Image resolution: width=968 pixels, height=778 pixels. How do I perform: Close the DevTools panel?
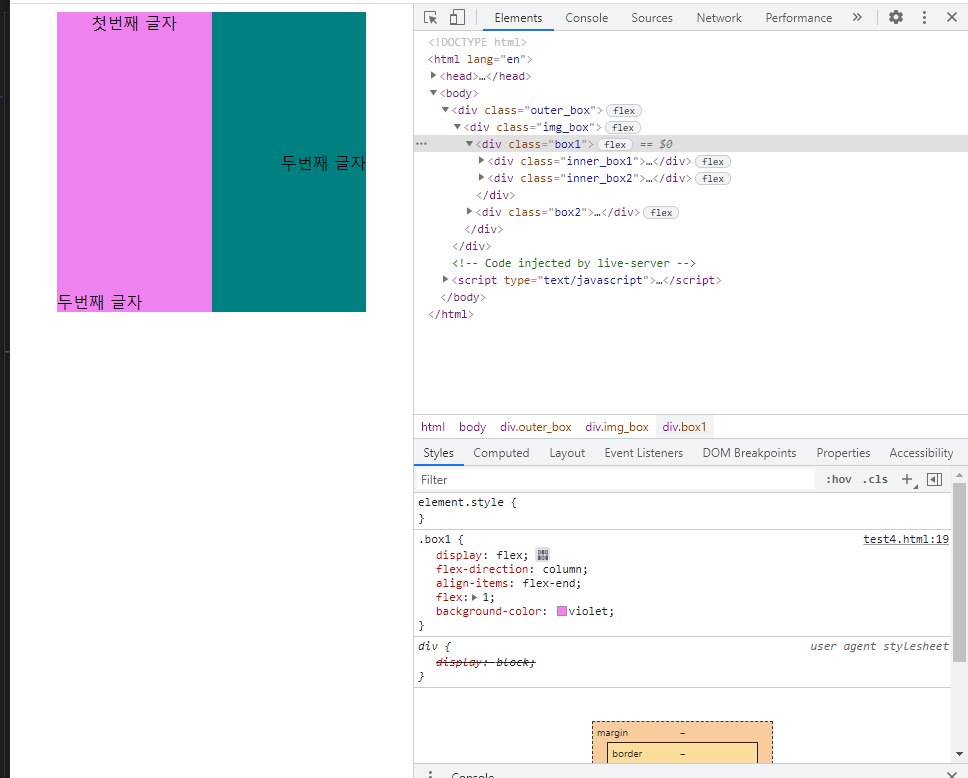tap(952, 17)
